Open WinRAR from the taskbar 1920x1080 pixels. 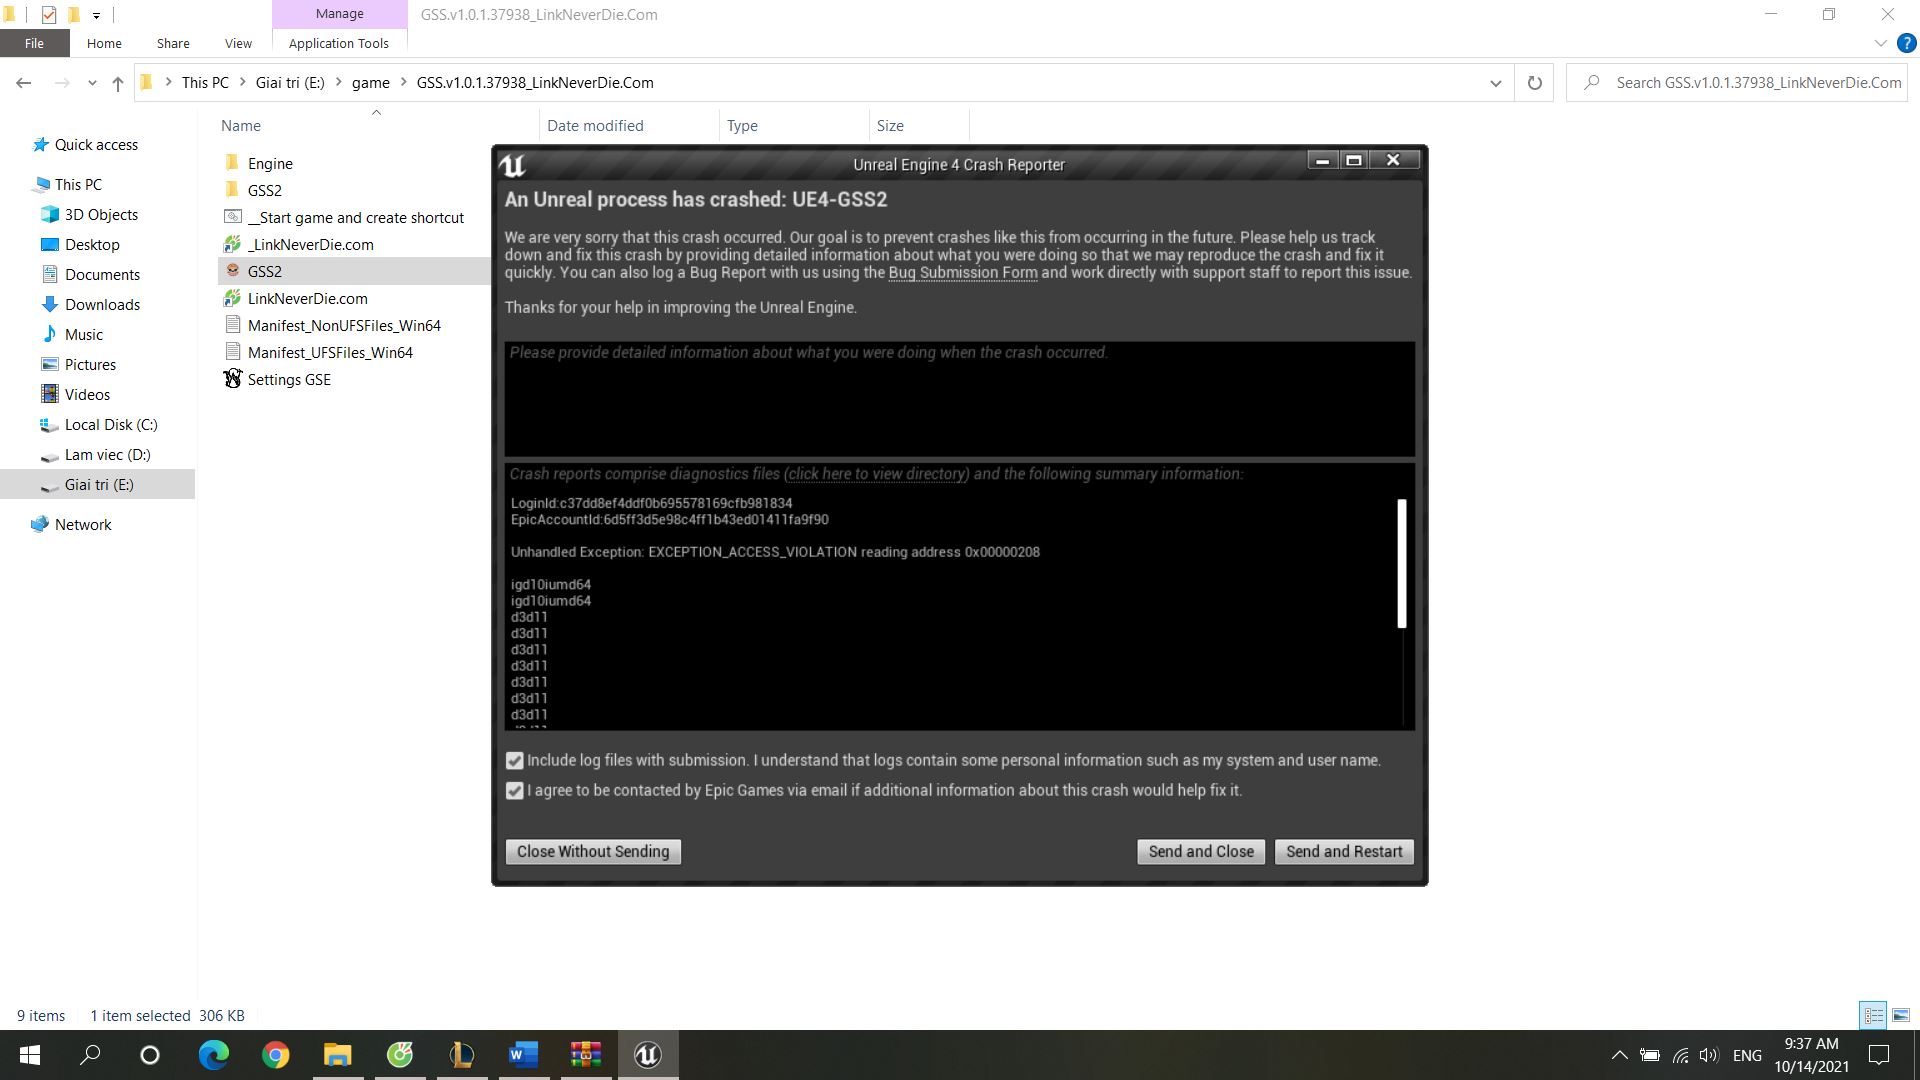[x=586, y=1055]
